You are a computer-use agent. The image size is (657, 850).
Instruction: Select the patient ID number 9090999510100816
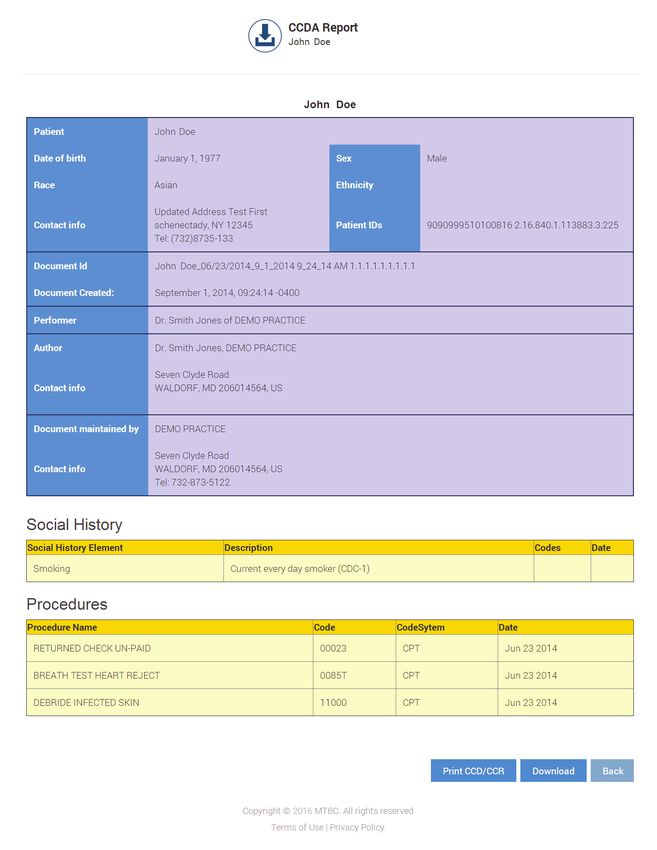(x=469, y=225)
